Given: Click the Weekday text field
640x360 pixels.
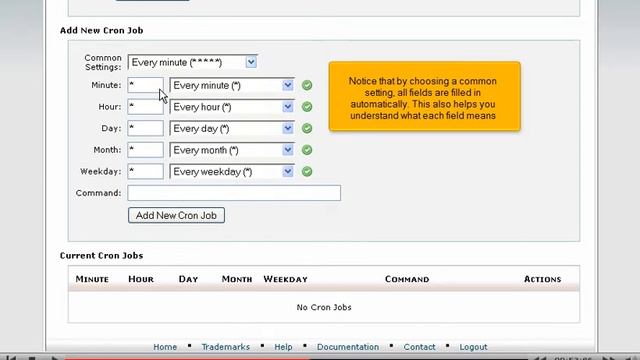Looking at the screenshot, I should click(145, 172).
